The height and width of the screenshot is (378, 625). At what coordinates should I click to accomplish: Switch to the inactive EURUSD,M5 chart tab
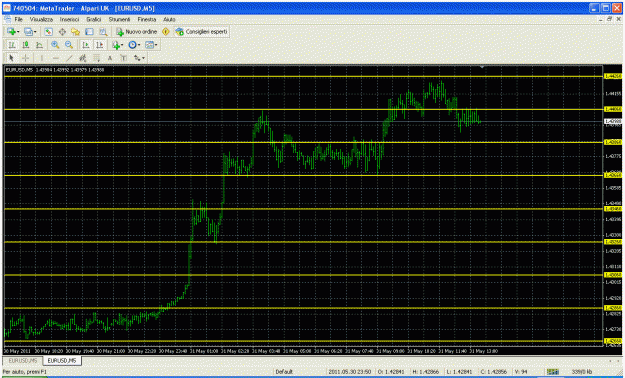tap(23, 360)
